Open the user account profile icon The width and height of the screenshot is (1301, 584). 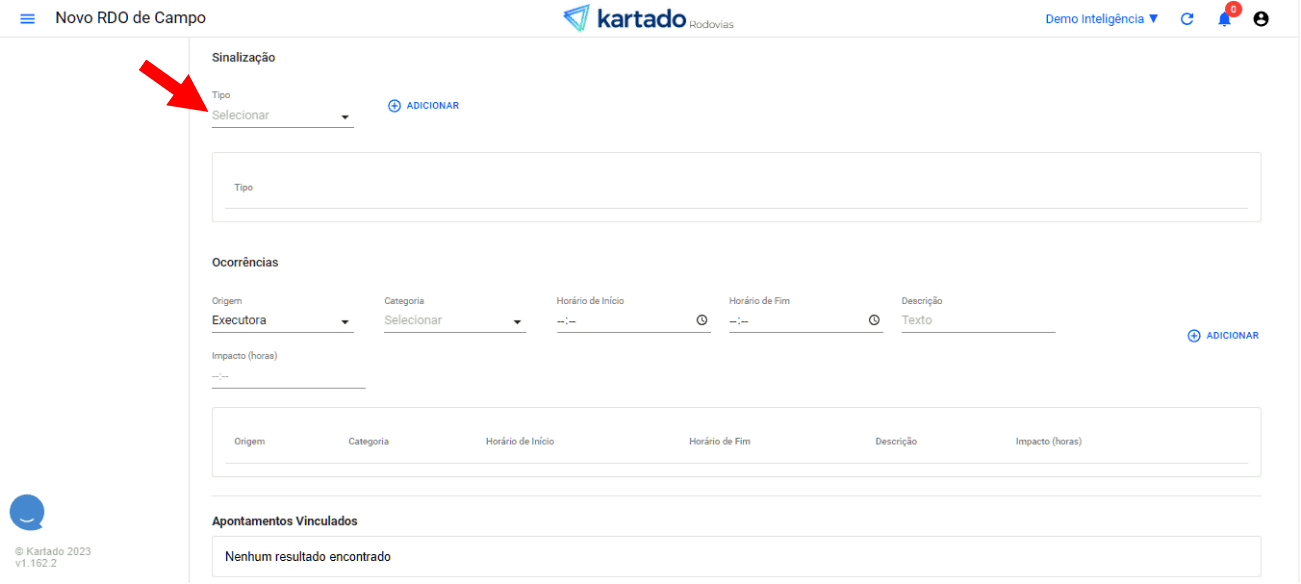click(1261, 19)
